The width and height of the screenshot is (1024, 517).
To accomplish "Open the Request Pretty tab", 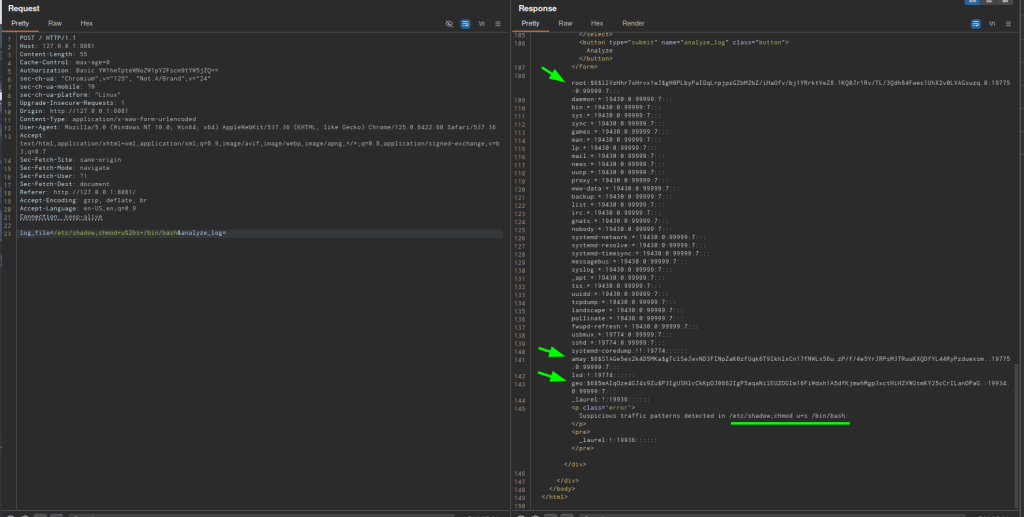I will point(21,22).
